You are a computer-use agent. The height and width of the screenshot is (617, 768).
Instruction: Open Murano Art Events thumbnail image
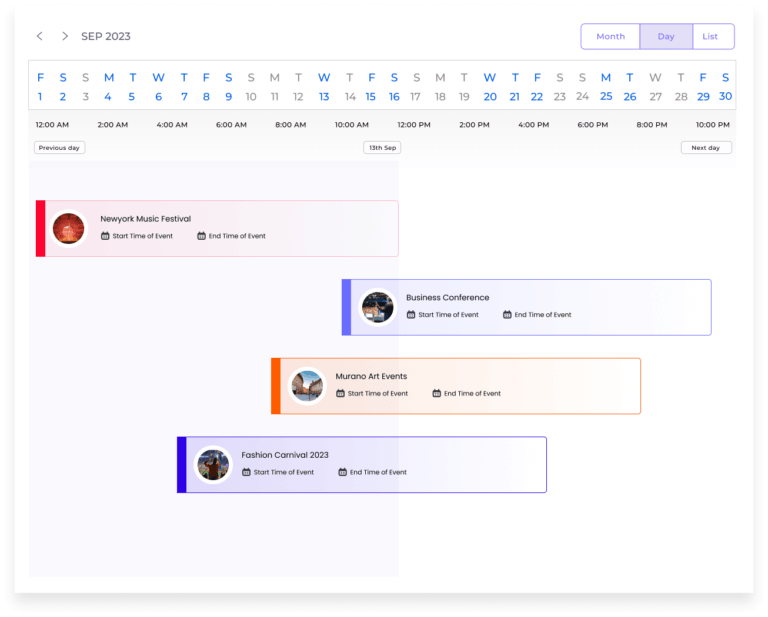click(307, 386)
